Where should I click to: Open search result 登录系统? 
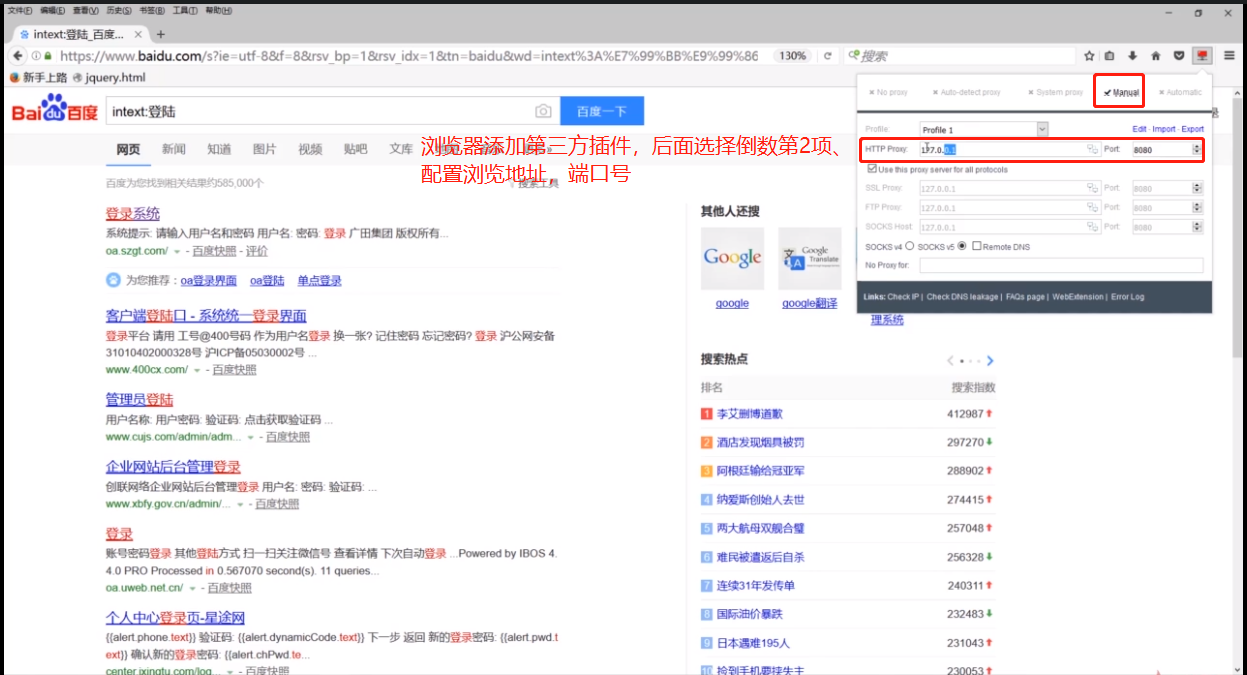pyautogui.click(x=133, y=214)
